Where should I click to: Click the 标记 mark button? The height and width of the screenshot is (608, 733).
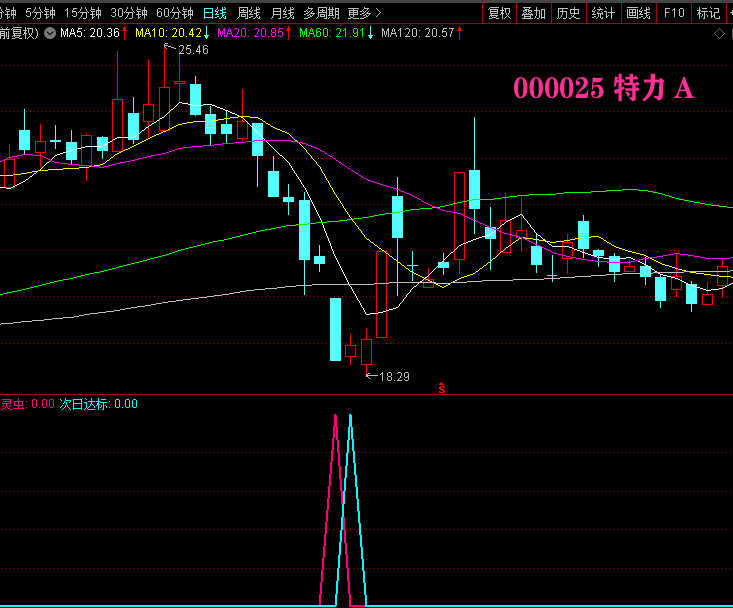pyautogui.click(x=709, y=13)
